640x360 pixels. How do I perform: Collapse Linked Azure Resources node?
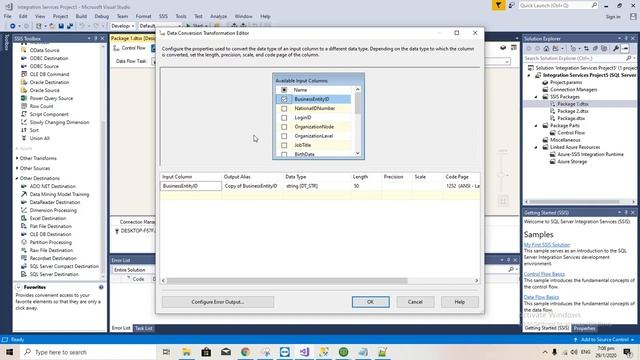[x=536, y=147]
